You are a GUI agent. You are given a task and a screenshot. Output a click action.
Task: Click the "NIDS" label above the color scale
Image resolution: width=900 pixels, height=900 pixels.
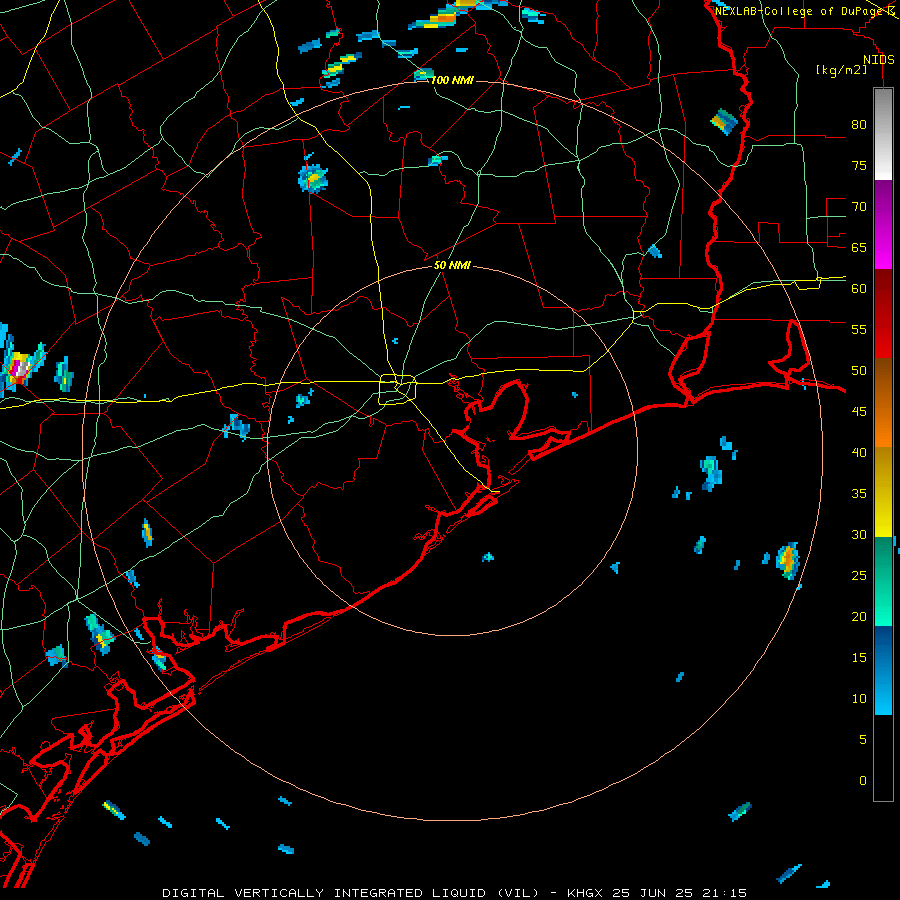tap(878, 60)
